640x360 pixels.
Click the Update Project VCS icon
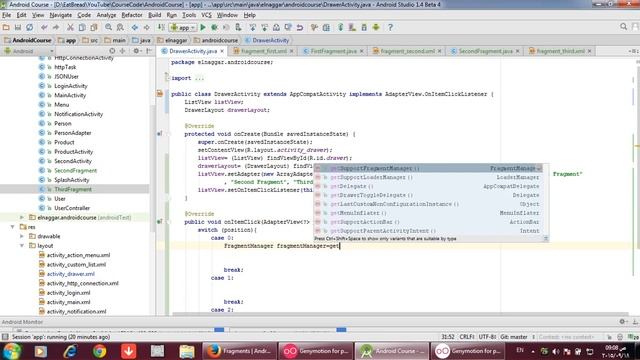point(253,27)
